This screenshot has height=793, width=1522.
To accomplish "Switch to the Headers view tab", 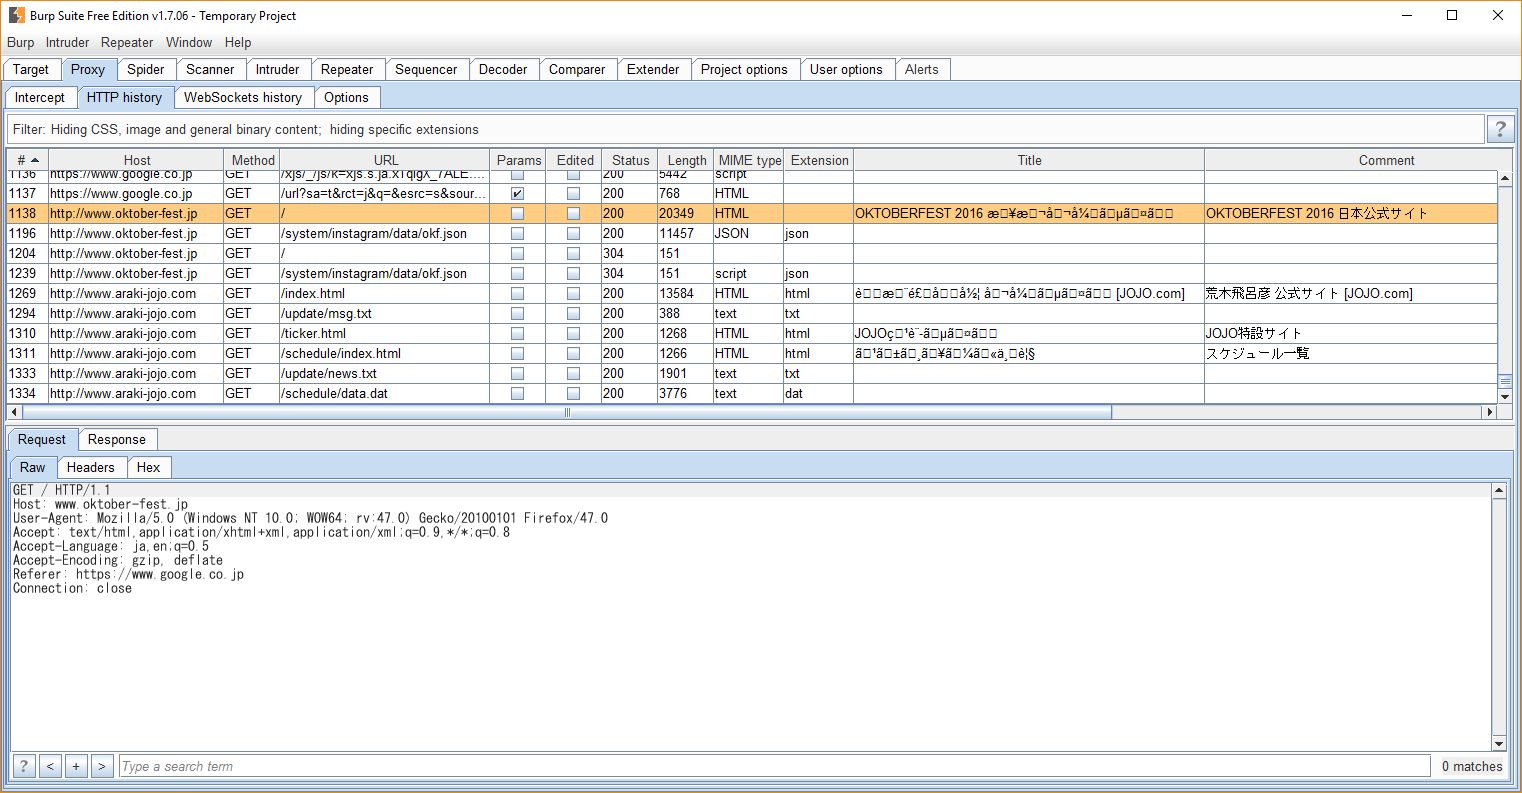I will pos(91,467).
